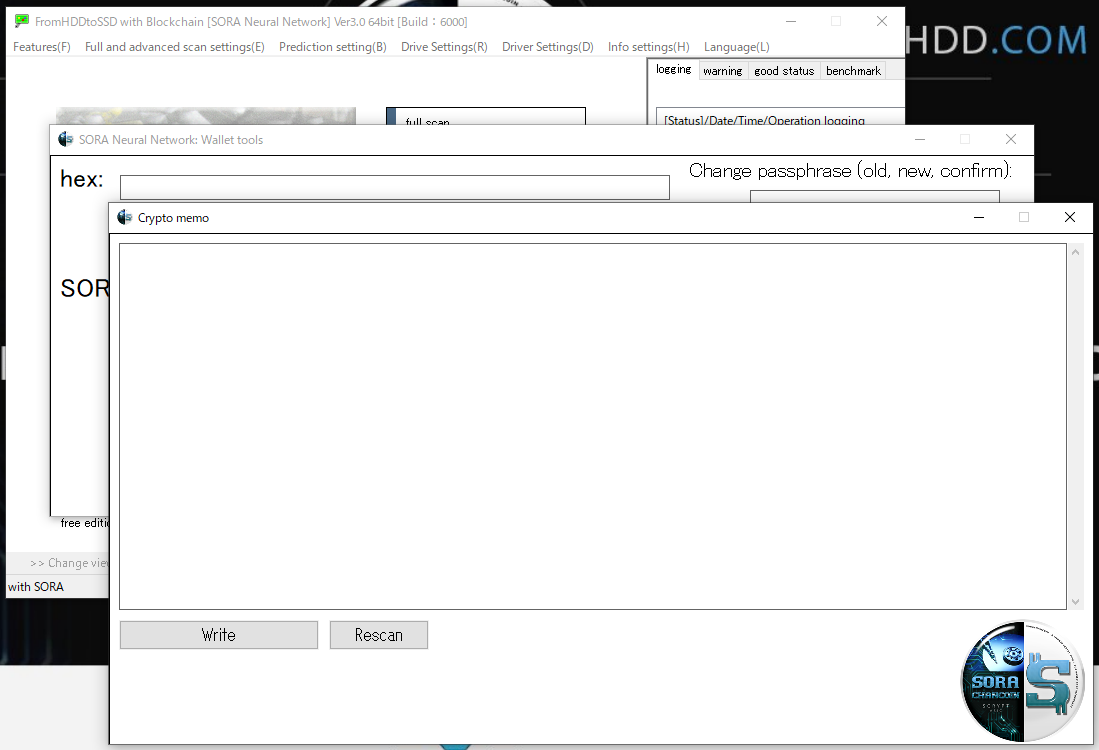Screen dimensions: 1099x750
Task: Close the FromHDDtoSSD main window
Action: (x=882, y=21)
